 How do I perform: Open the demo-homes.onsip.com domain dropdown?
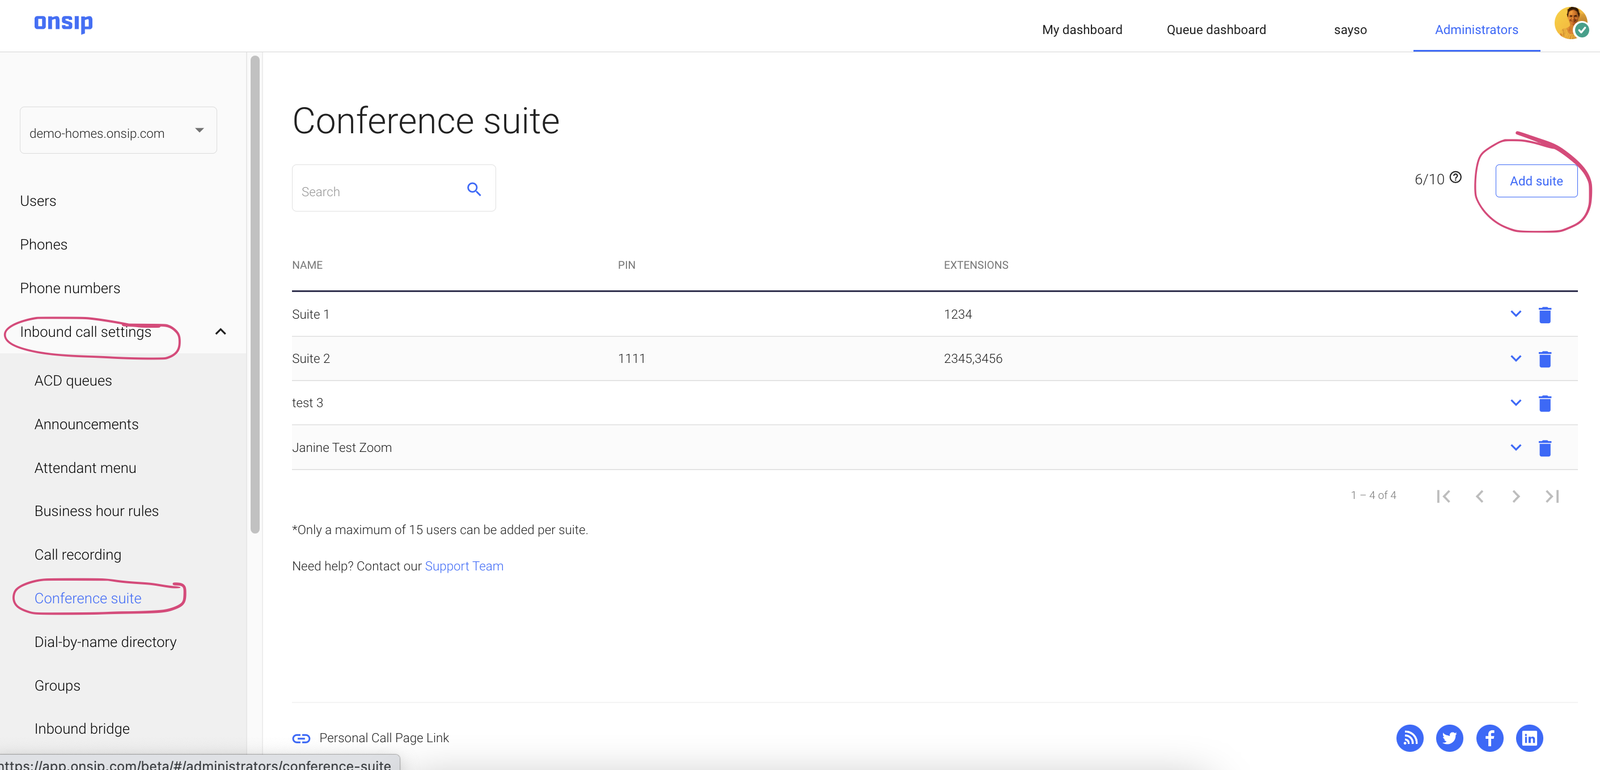pos(118,132)
